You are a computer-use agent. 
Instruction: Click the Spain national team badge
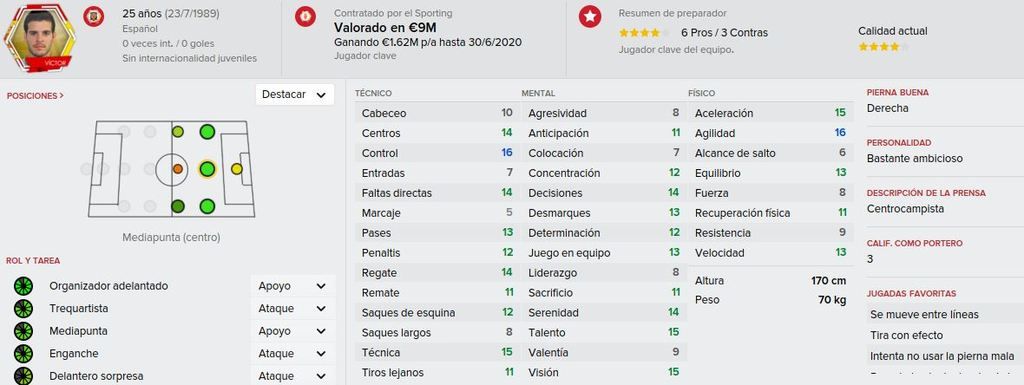(93, 16)
